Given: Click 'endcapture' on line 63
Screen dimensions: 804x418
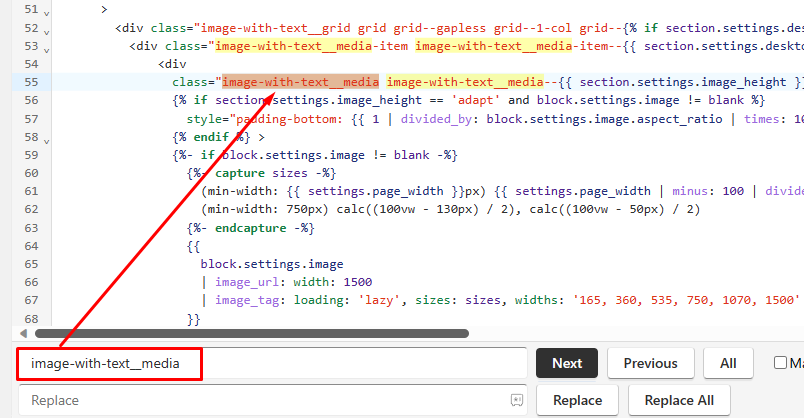Looking at the screenshot, I should 250,228.
